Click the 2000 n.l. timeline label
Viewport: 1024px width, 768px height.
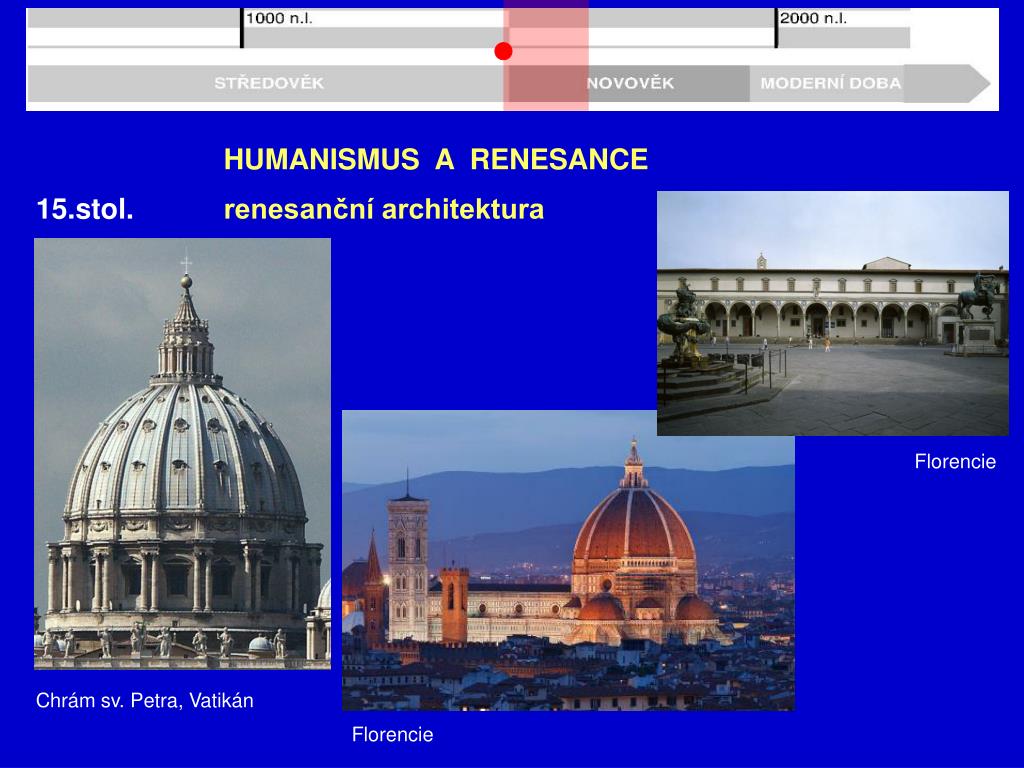click(x=813, y=18)
